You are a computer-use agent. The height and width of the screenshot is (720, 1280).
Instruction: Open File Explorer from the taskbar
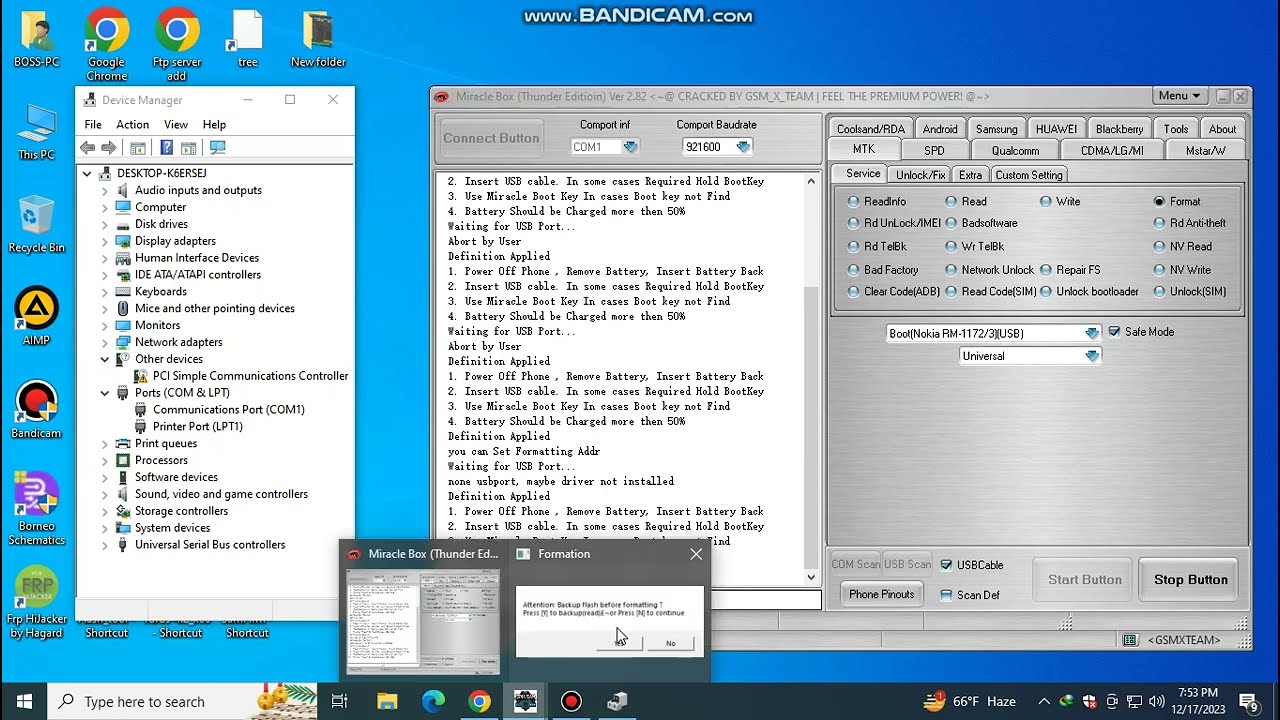[387, 701]
